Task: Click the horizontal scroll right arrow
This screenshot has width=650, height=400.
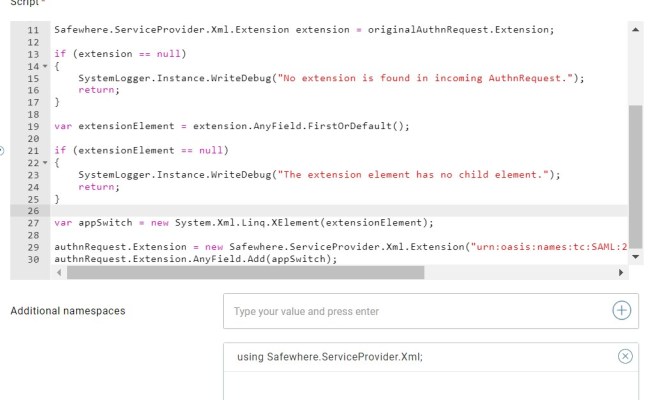Action: pos(621,272)
